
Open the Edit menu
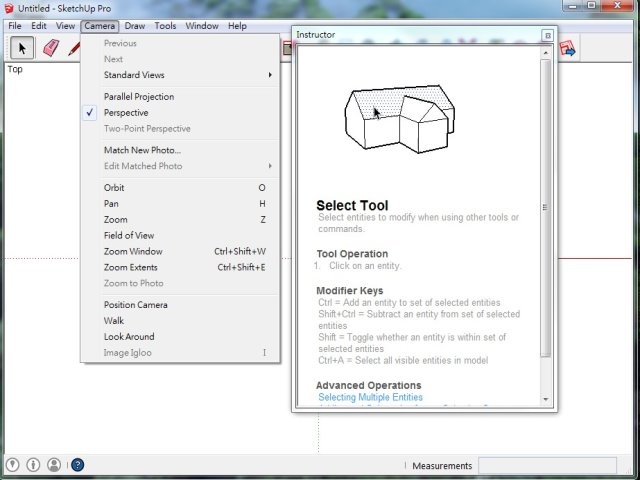pos(39,26)
